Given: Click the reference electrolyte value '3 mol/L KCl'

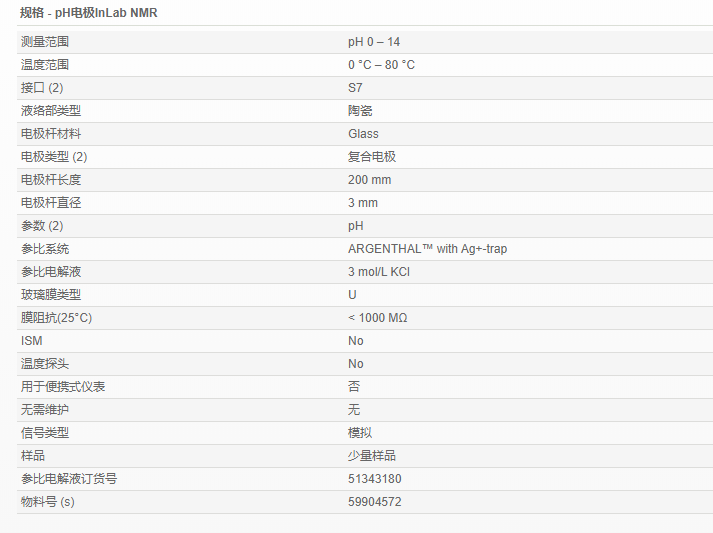Looking at the screenshot, I should [x=379, y=272].
